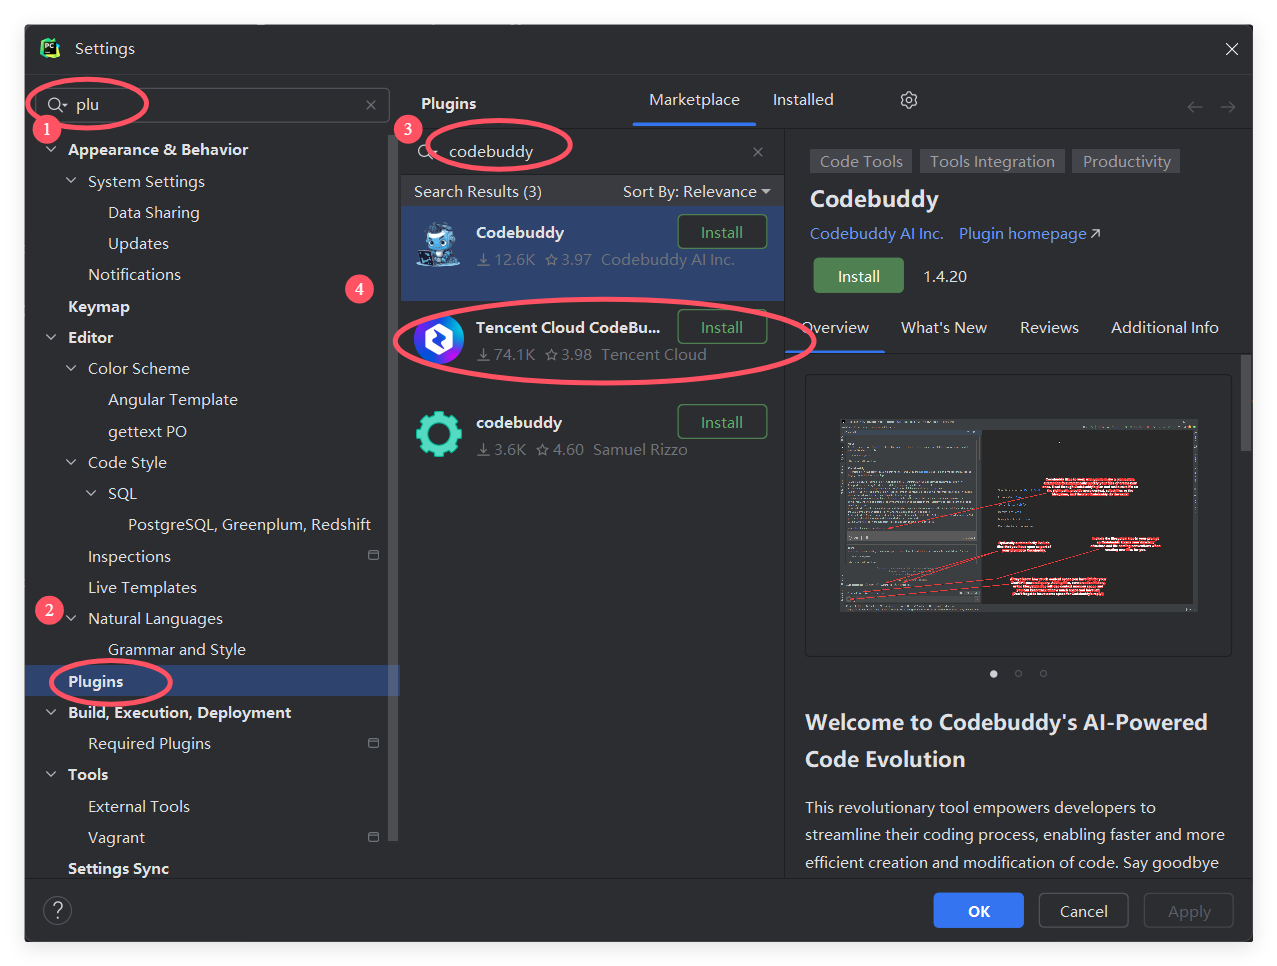Click the plugin details vertical scrollbar
This screenshot has height=966, width=1277.
1245,404
